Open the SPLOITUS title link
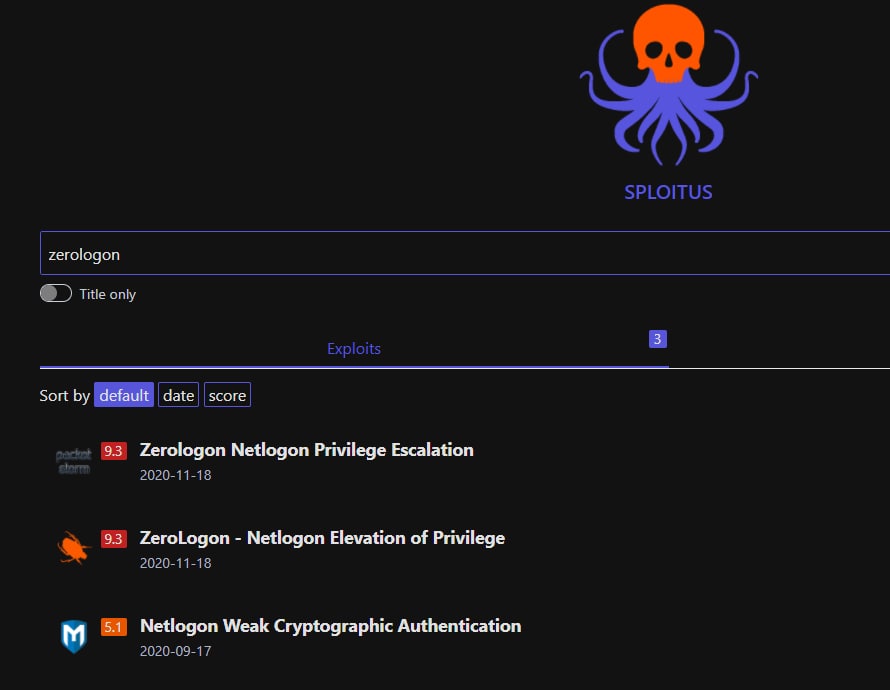The width and height of the screenshot is (890, 690). click(x=668, y=192)
